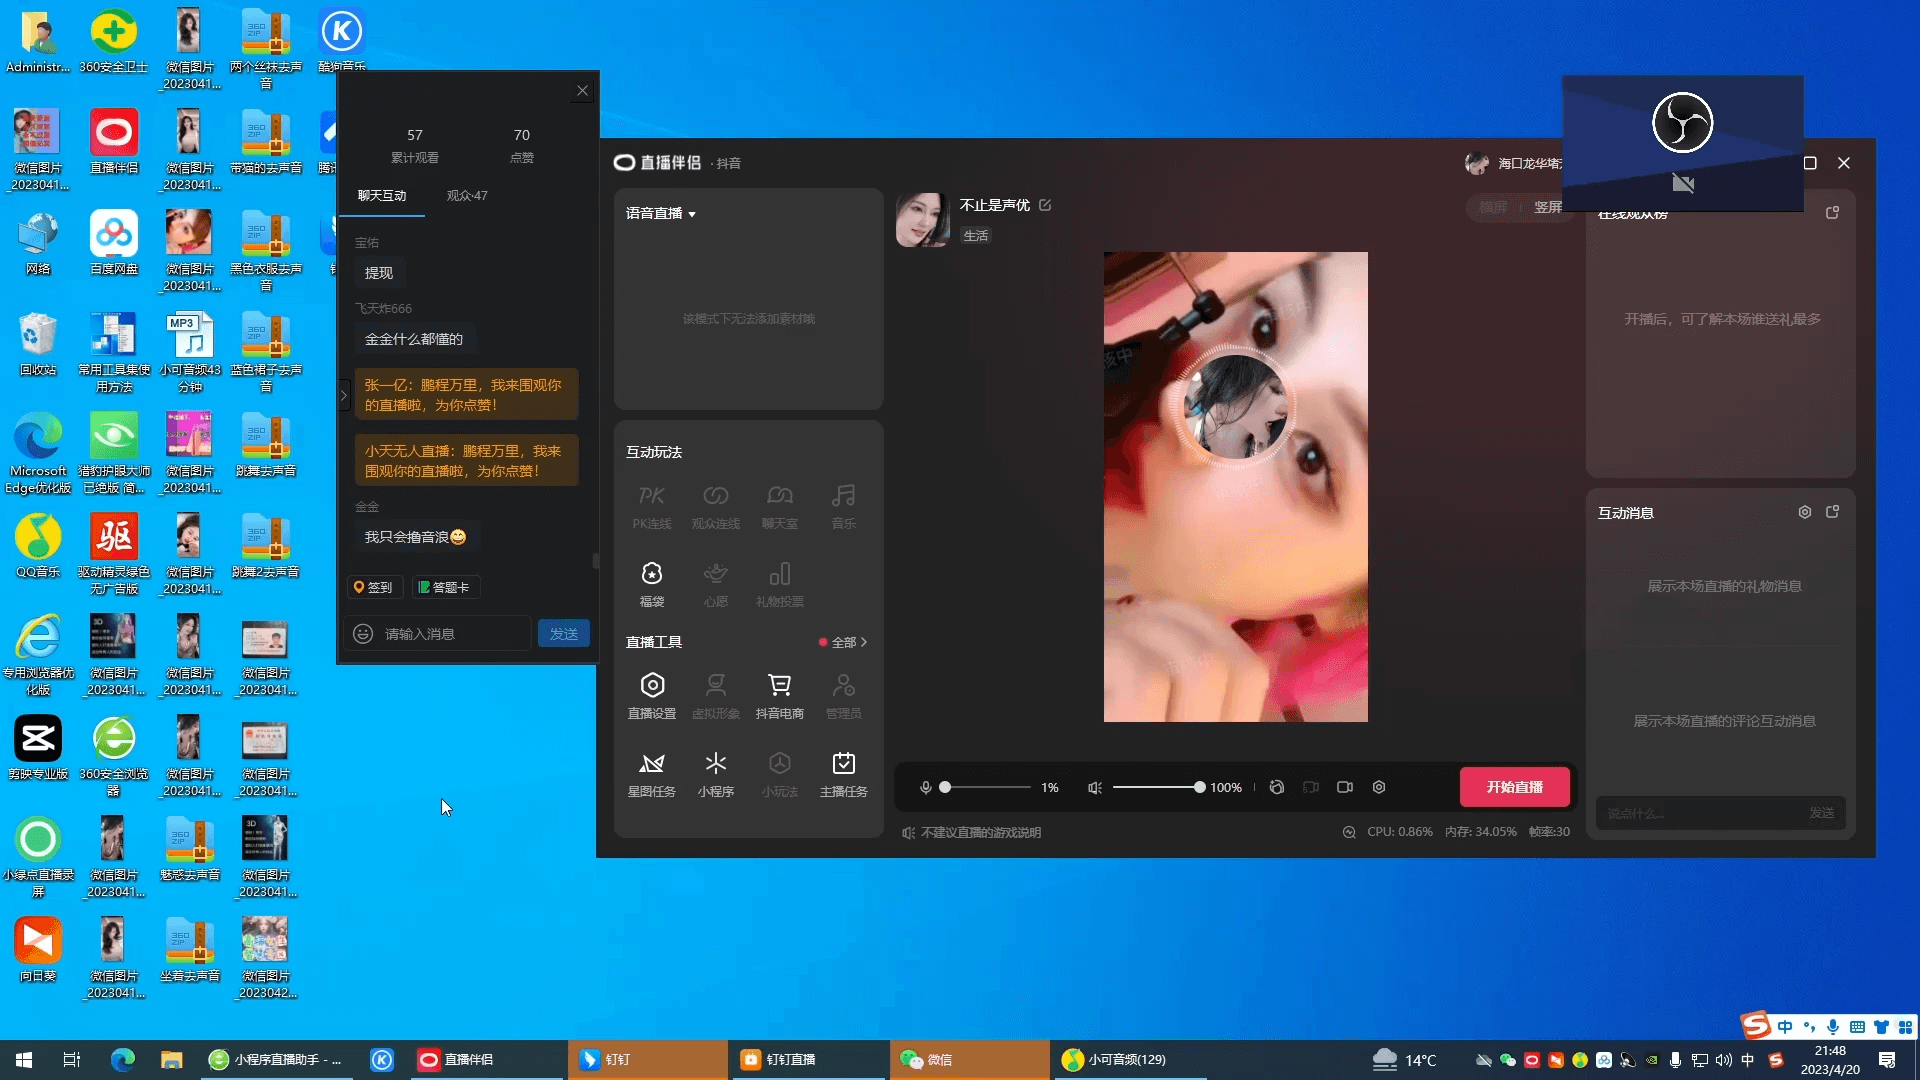This screenshot has height=1080, width=1920.
Task: Collapse the chat panel side arrow
Action: [344, 396]
